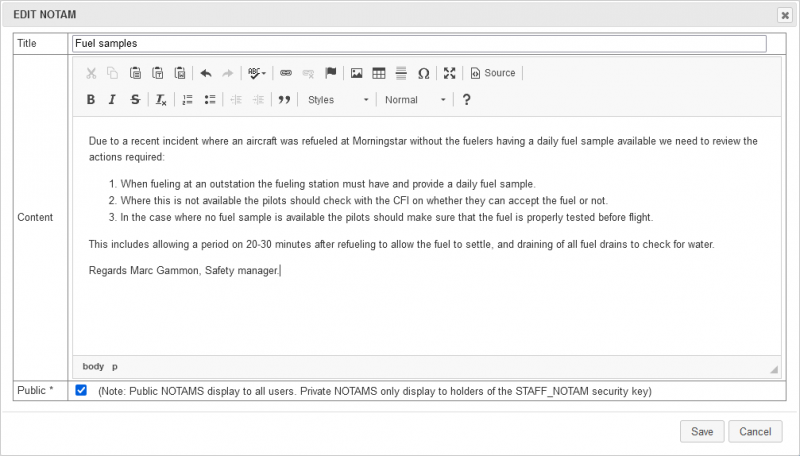Insert a link into content
Viewport: 800px width, 456px height.
point(286,73)
